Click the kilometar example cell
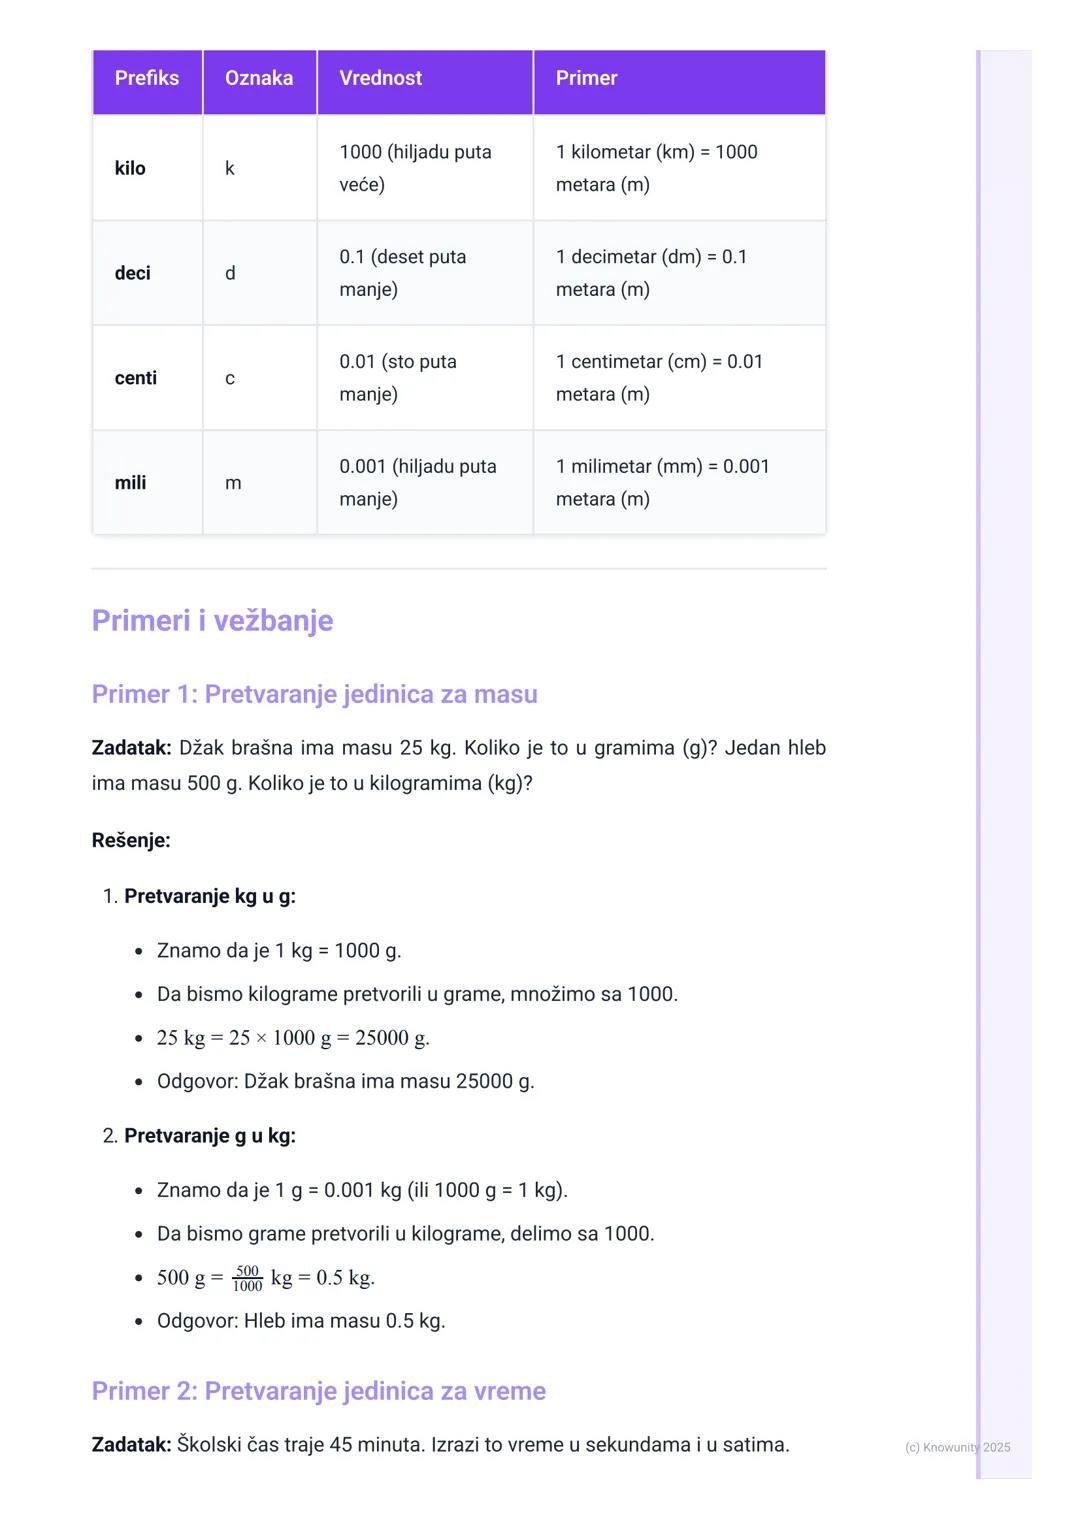 point(657,168)
